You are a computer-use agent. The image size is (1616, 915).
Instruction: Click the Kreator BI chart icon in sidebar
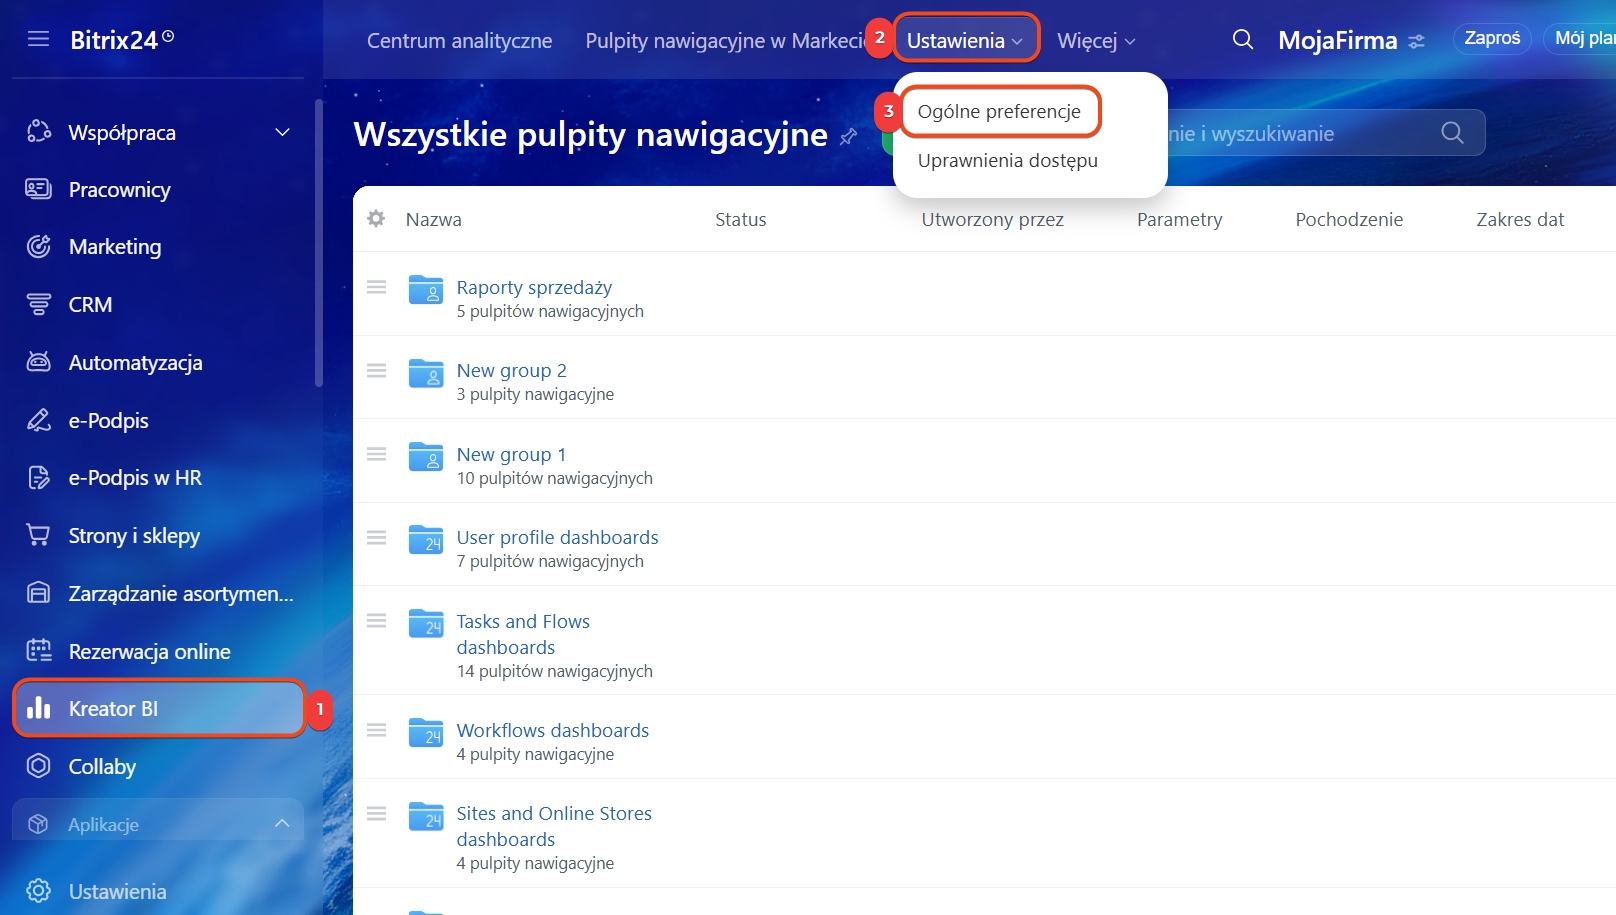(39, 709)
